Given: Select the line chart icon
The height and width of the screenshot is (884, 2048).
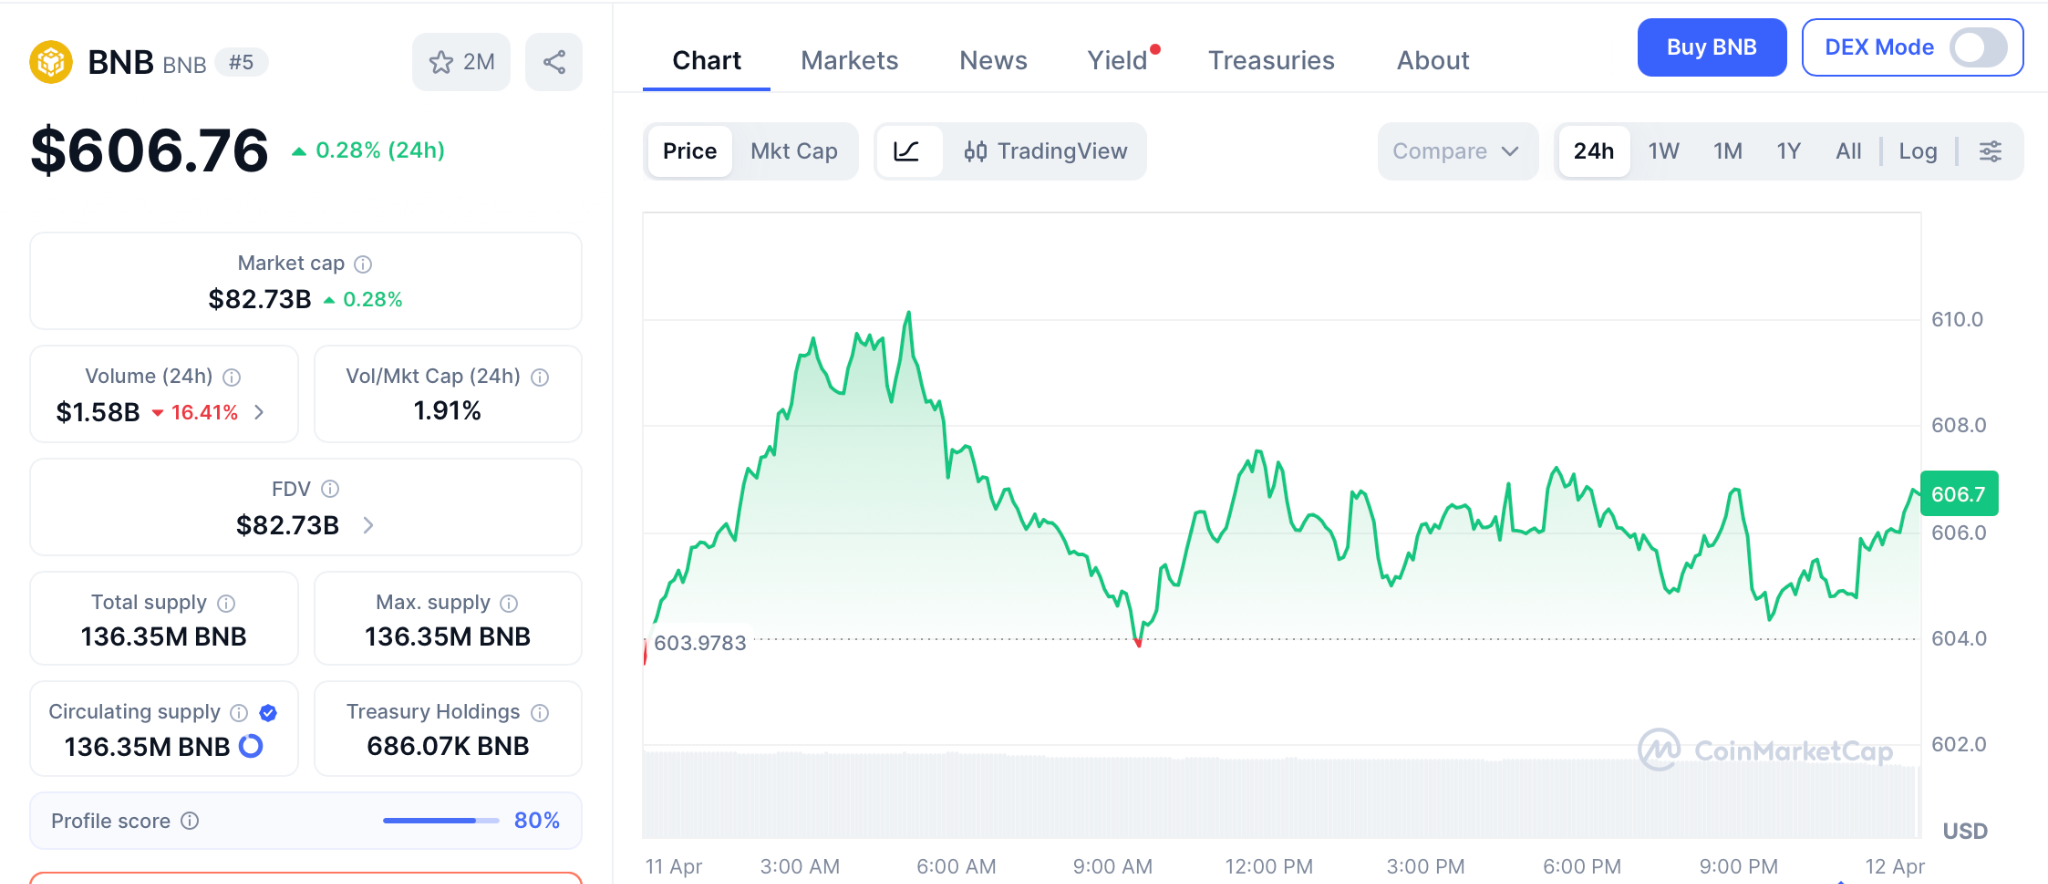Looking at the screenshot, I should 906,151.
